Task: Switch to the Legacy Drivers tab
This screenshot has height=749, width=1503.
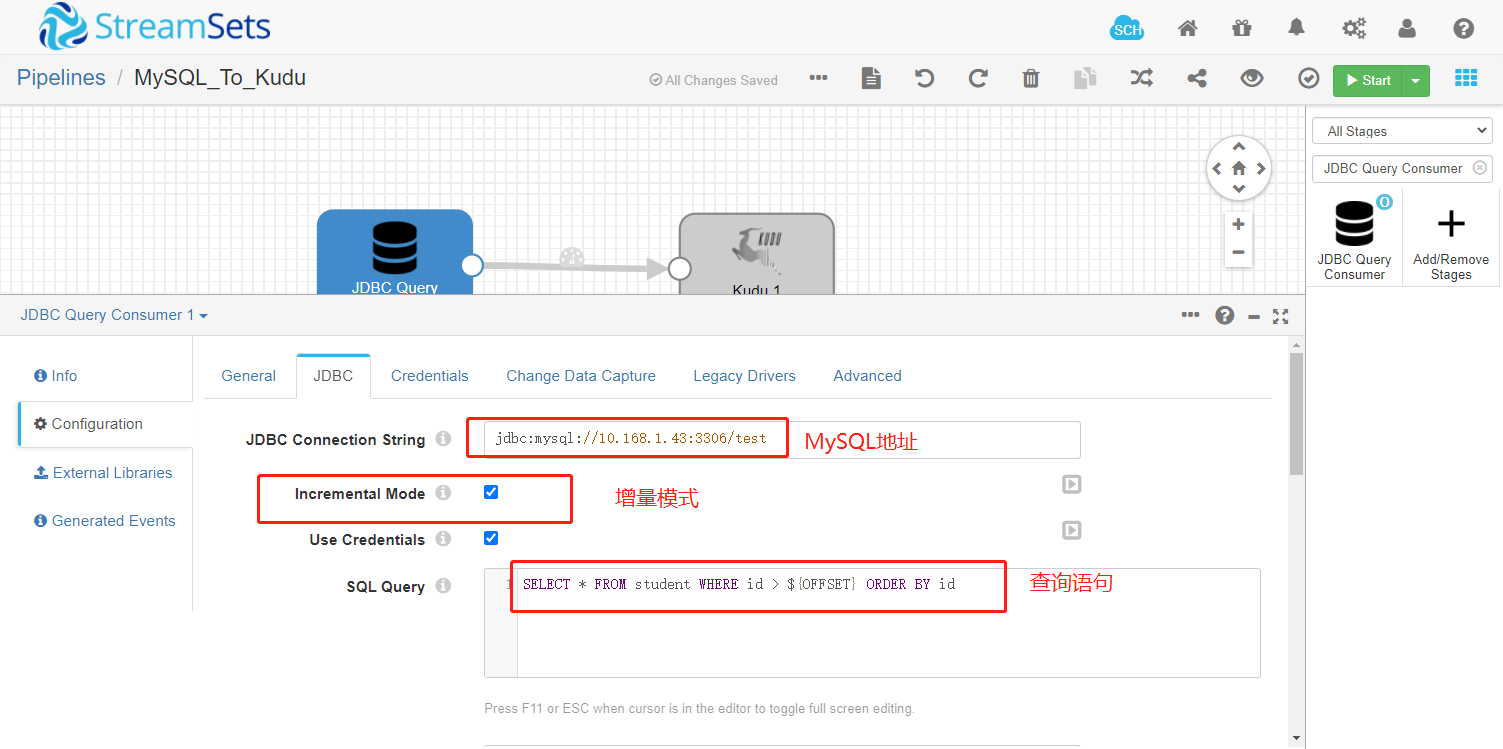Action: tap(744, 376)
